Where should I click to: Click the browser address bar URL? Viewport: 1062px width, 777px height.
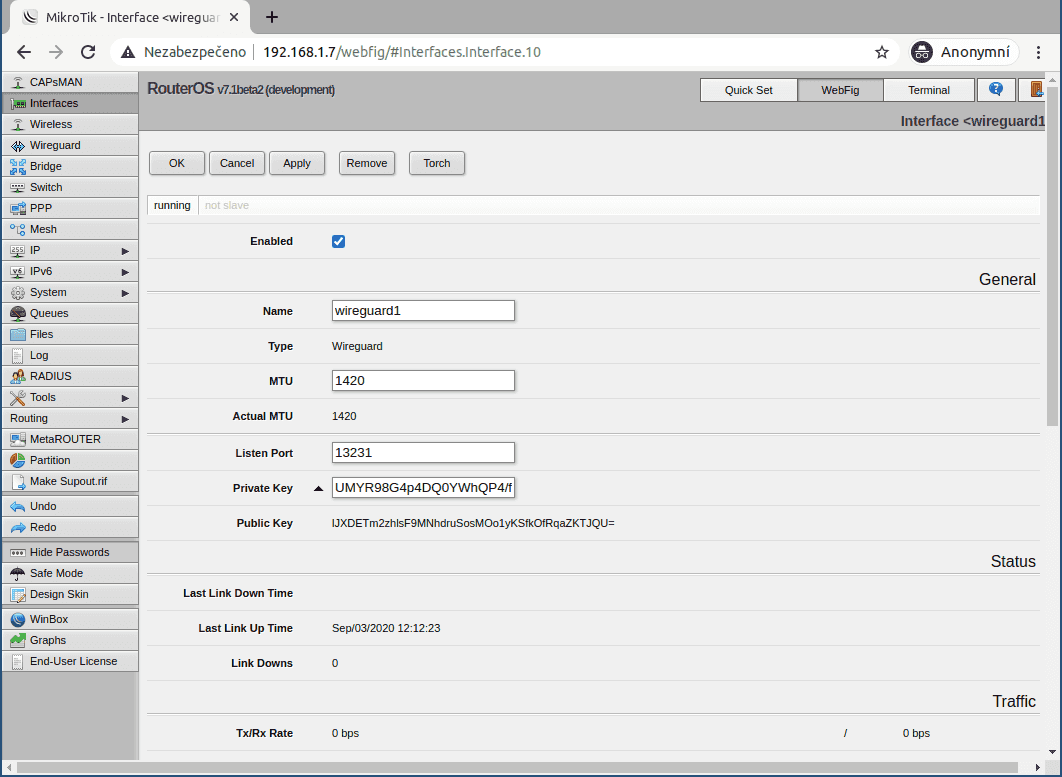click(x=402, y=52)
